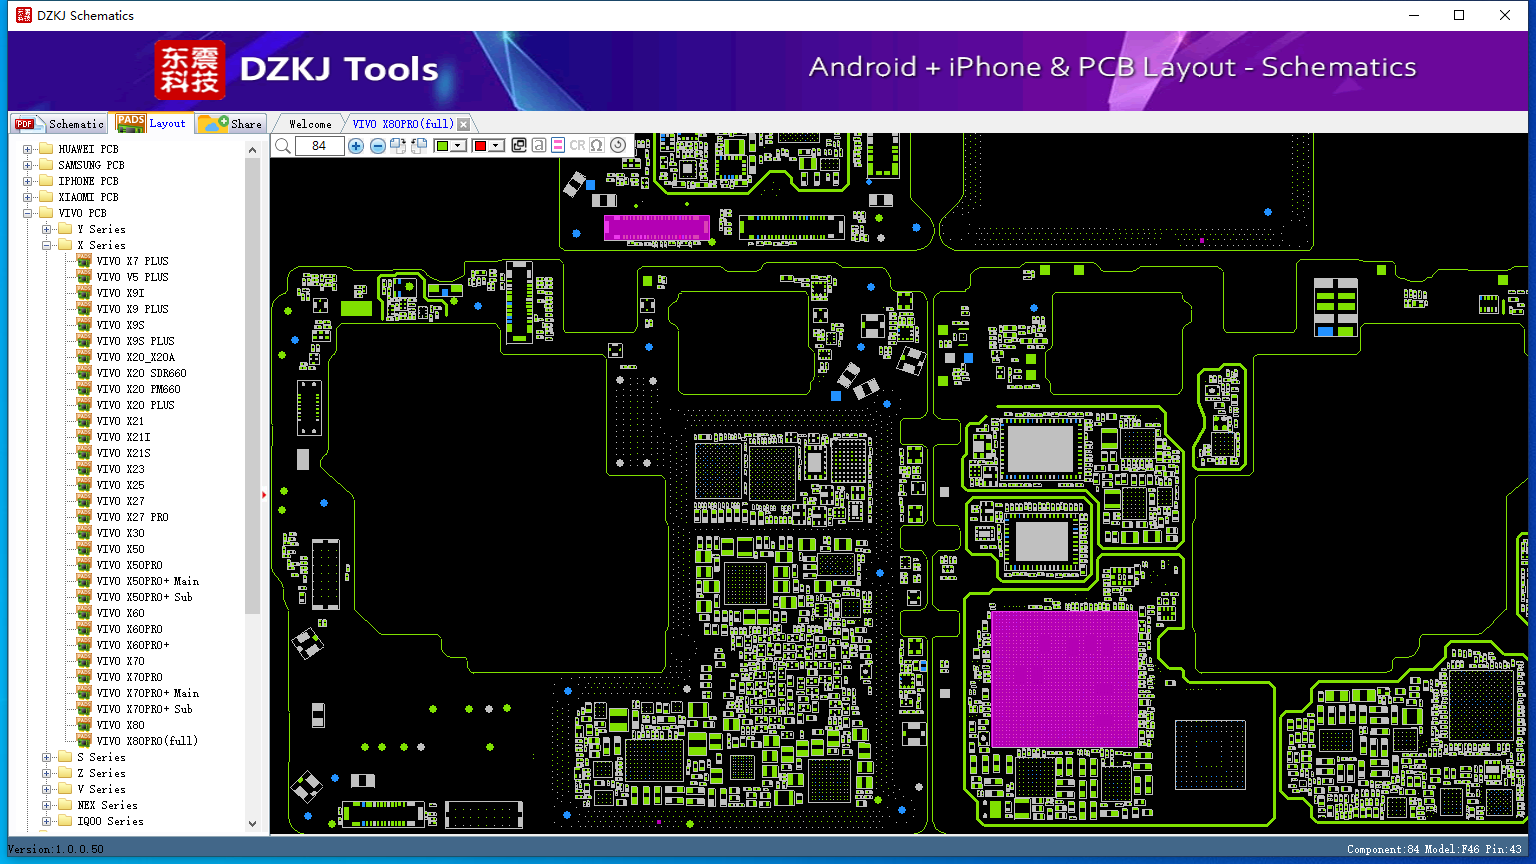Select VIVO X9 PLUS in the tree
The image size is (1536, 864).
[132, 309]
